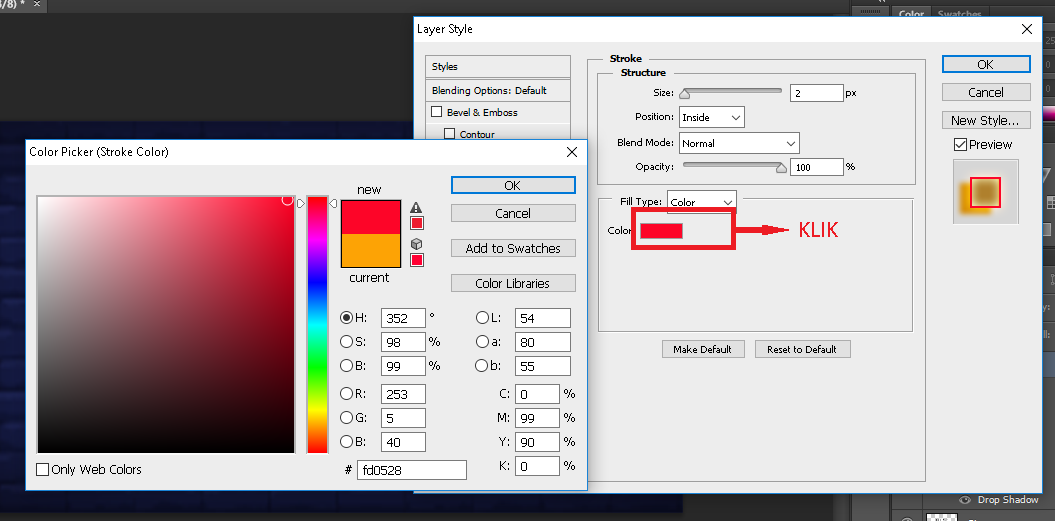Click the C cyan value field
Viewport: 1055px width, 521px height.
click(x=538, y=394)
